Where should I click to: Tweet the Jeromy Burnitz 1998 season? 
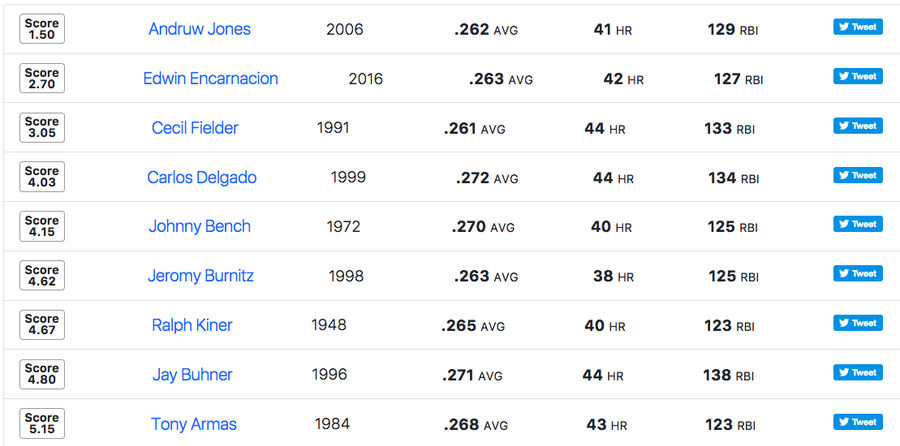point(858,273)
